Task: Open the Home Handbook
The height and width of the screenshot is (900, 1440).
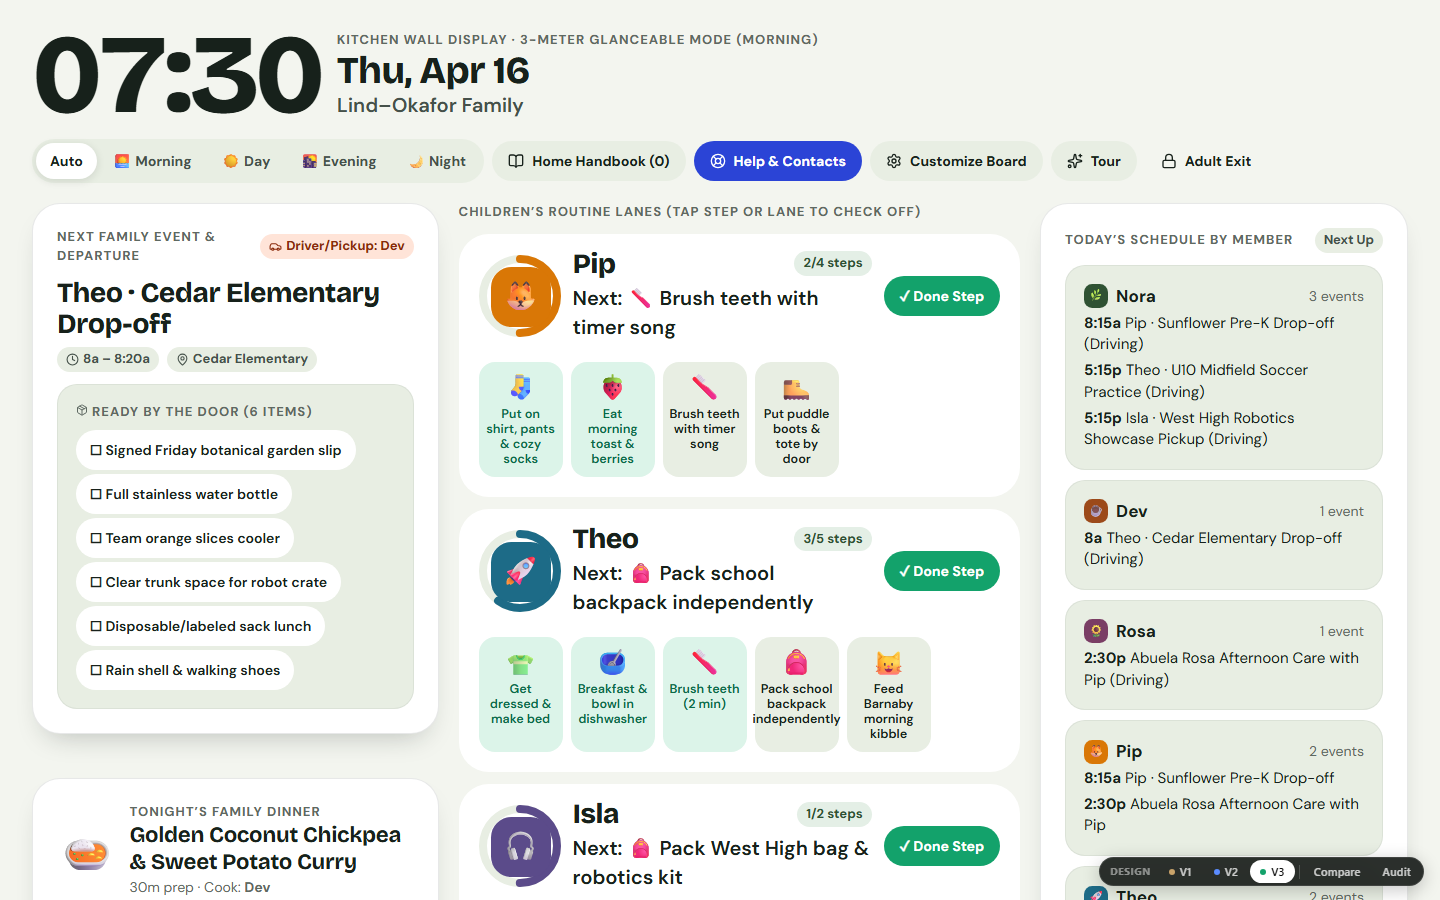Action: click(589, 161)
